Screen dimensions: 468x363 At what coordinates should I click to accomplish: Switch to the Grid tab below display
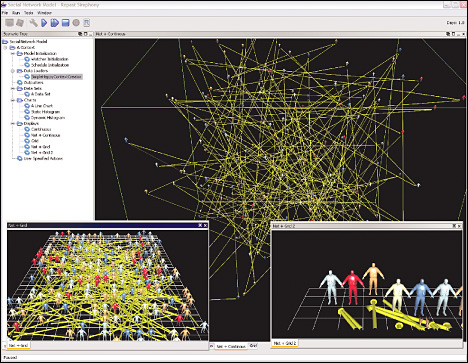pos(254,346)
